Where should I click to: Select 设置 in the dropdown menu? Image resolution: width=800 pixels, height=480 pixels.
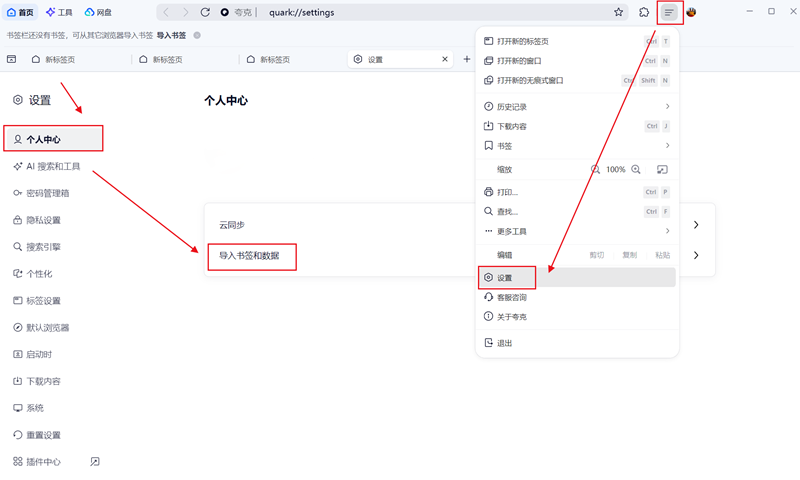point(577,277)
